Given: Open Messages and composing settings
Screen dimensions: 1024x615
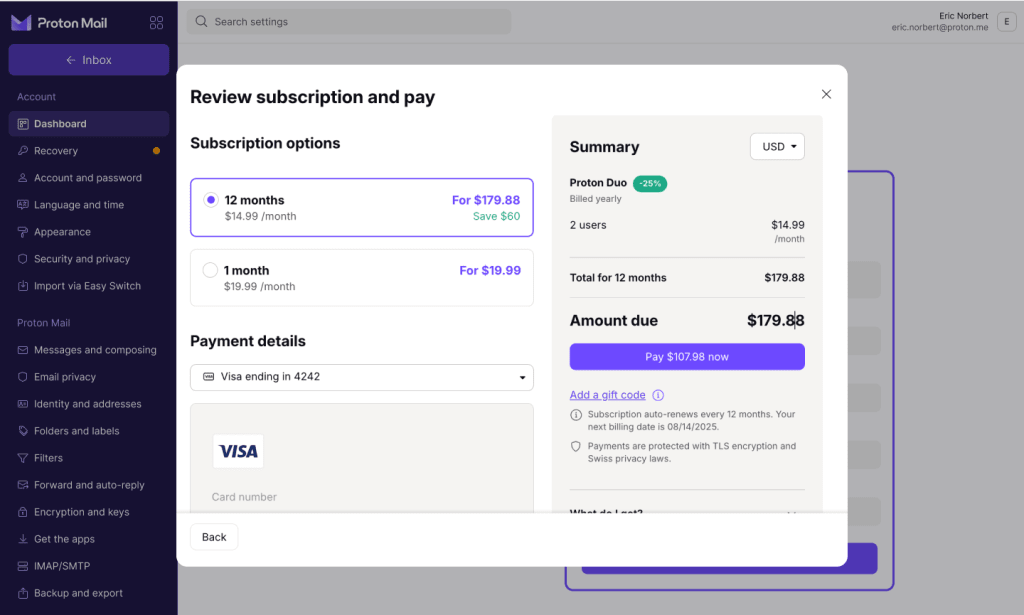Looking at the screenshot, I should [x=89, y=350].
